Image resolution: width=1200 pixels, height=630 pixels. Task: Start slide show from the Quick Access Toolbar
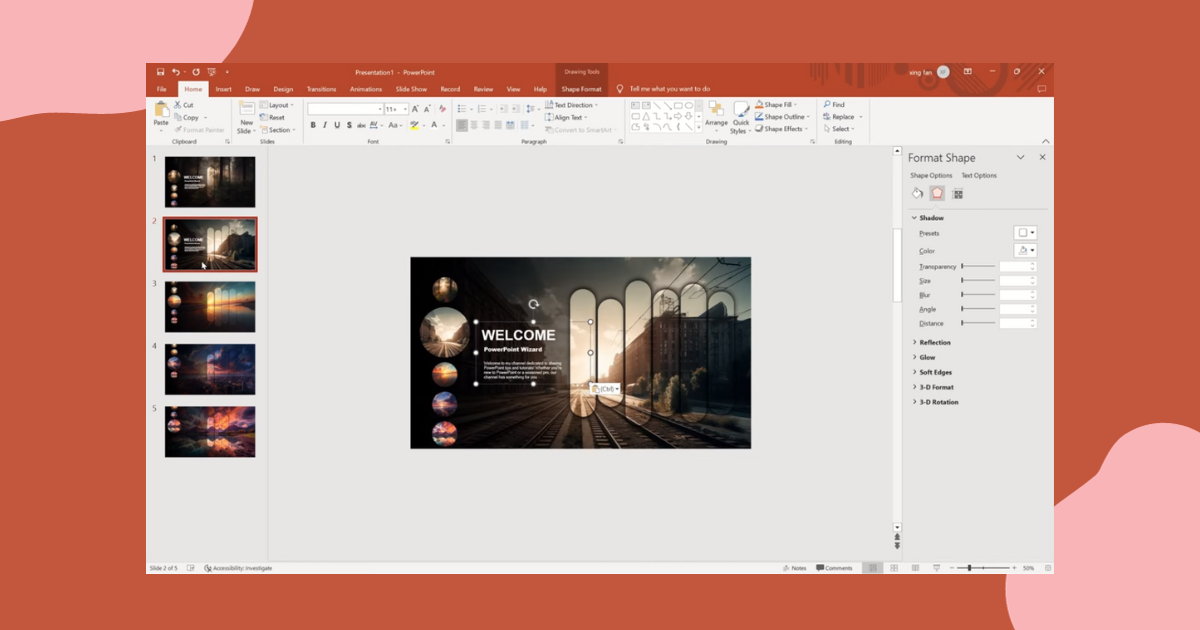[210, 72]
